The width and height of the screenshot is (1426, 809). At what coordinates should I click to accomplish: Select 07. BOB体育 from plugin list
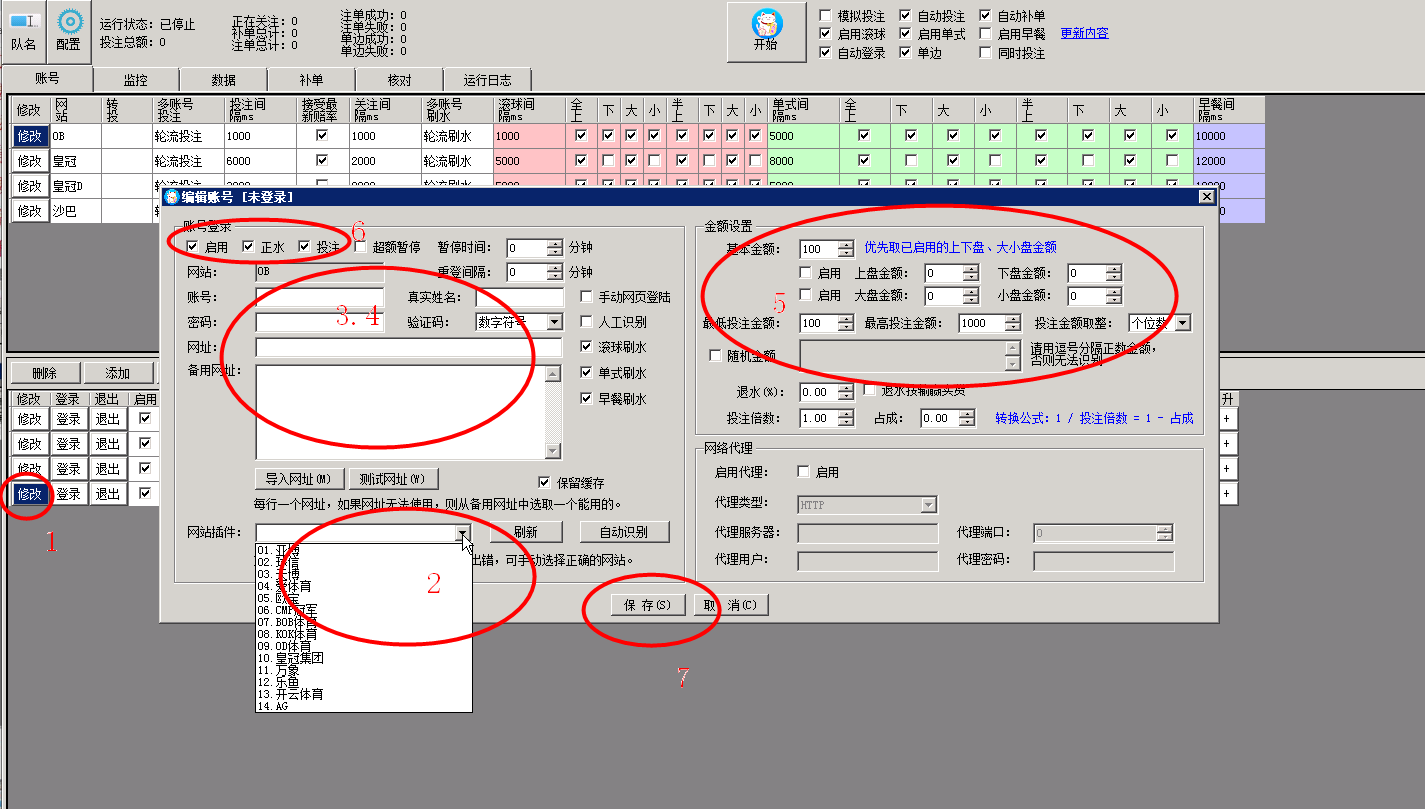click(x=363, y=622)
